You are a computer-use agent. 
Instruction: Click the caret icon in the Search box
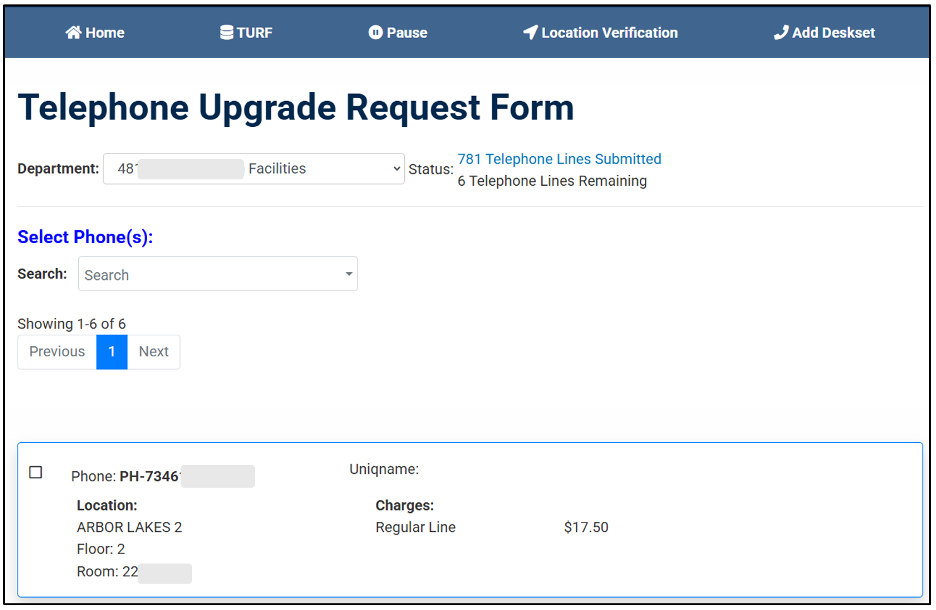click(x=348, y=273)
